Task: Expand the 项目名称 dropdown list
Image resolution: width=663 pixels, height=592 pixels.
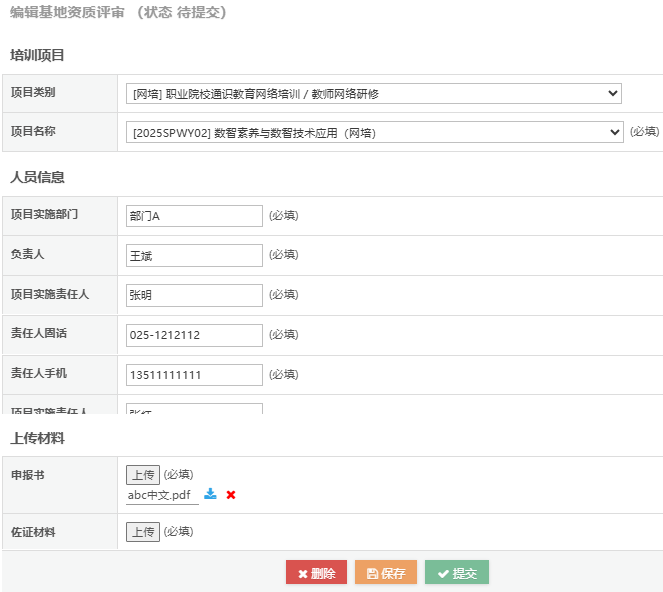Action: 374,132
